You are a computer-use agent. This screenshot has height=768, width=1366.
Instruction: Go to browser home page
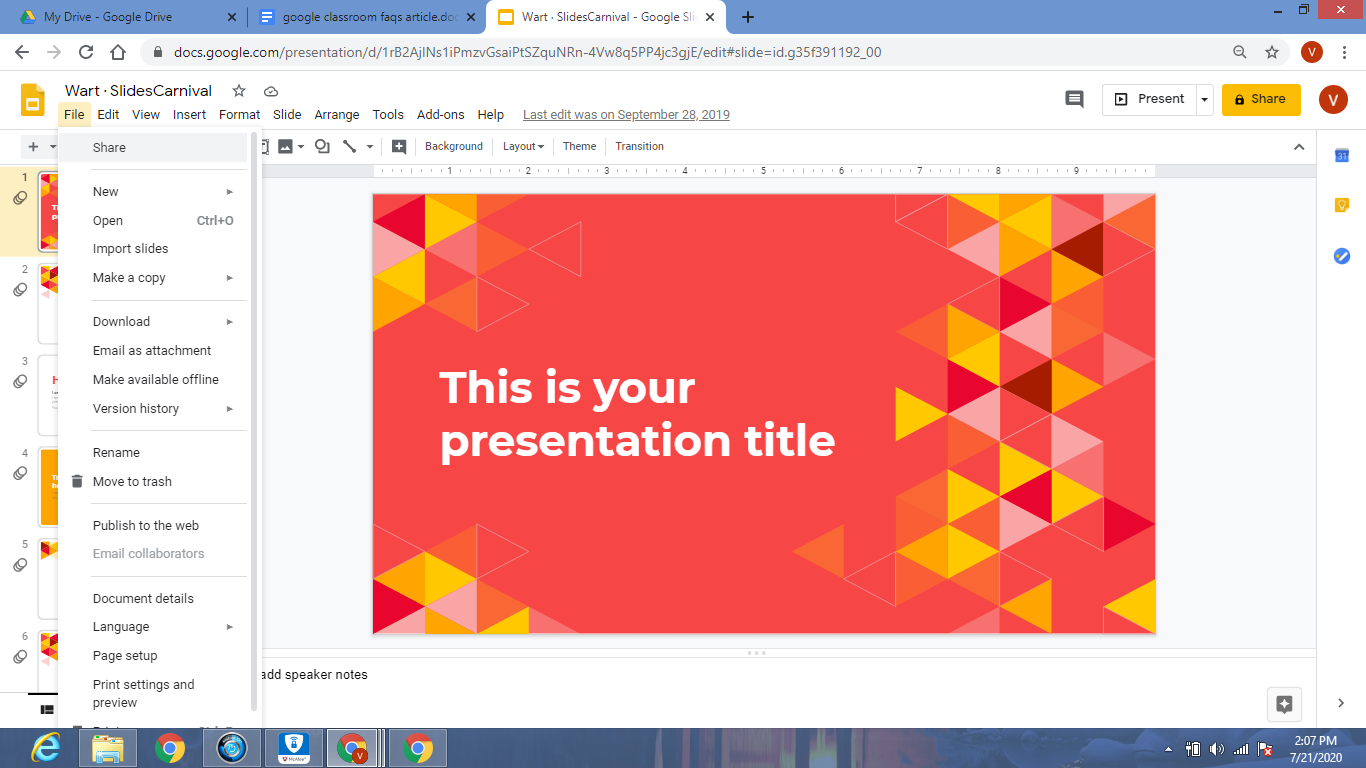pos(118,52)
